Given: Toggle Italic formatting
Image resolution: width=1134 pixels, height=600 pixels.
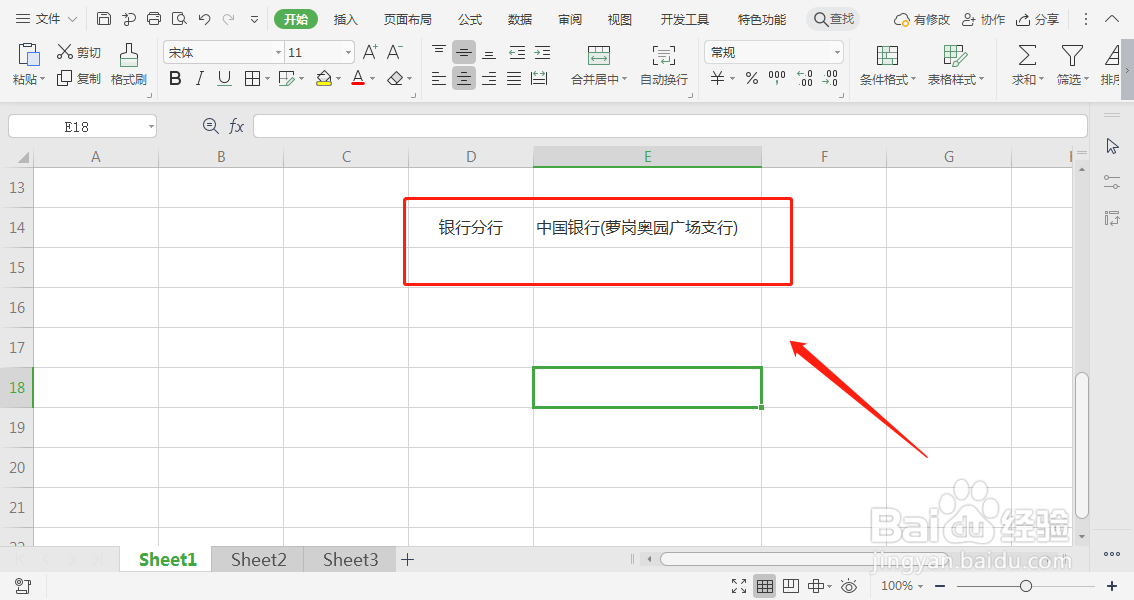Looking at the screenshot, I should [x=200, y=78].
